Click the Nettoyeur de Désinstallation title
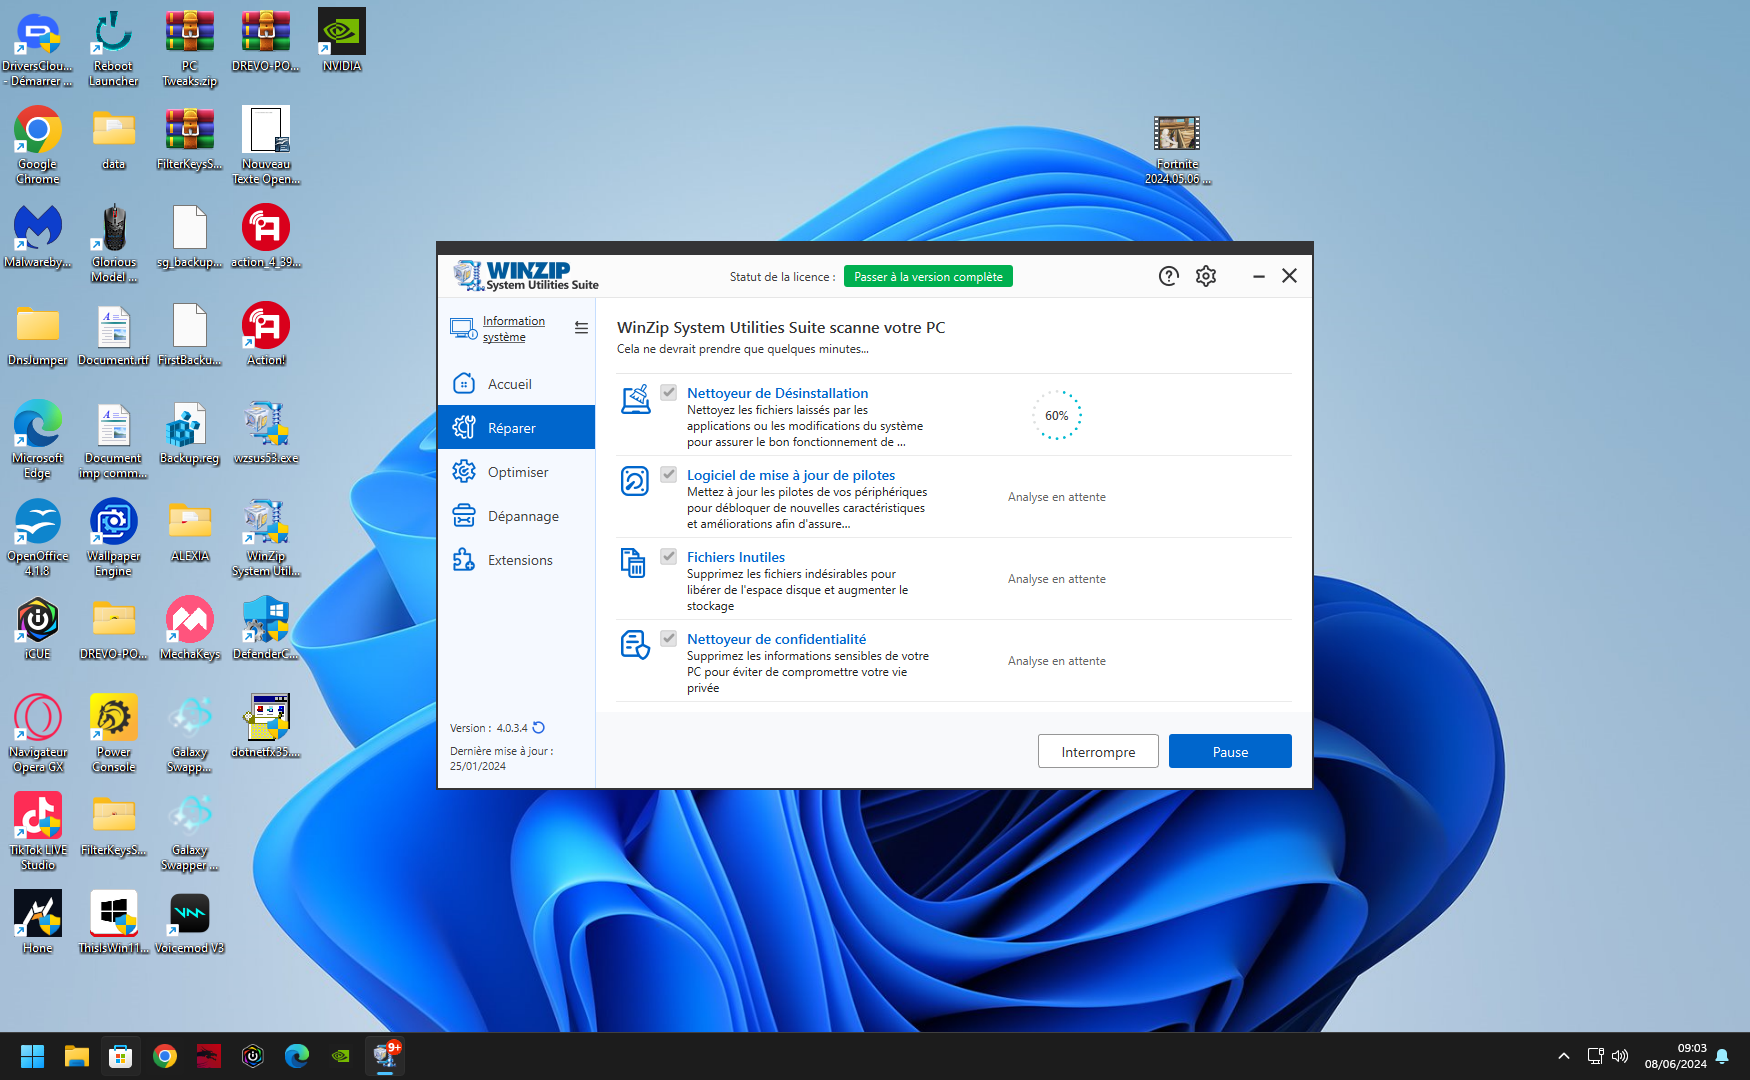 [777, 393]
